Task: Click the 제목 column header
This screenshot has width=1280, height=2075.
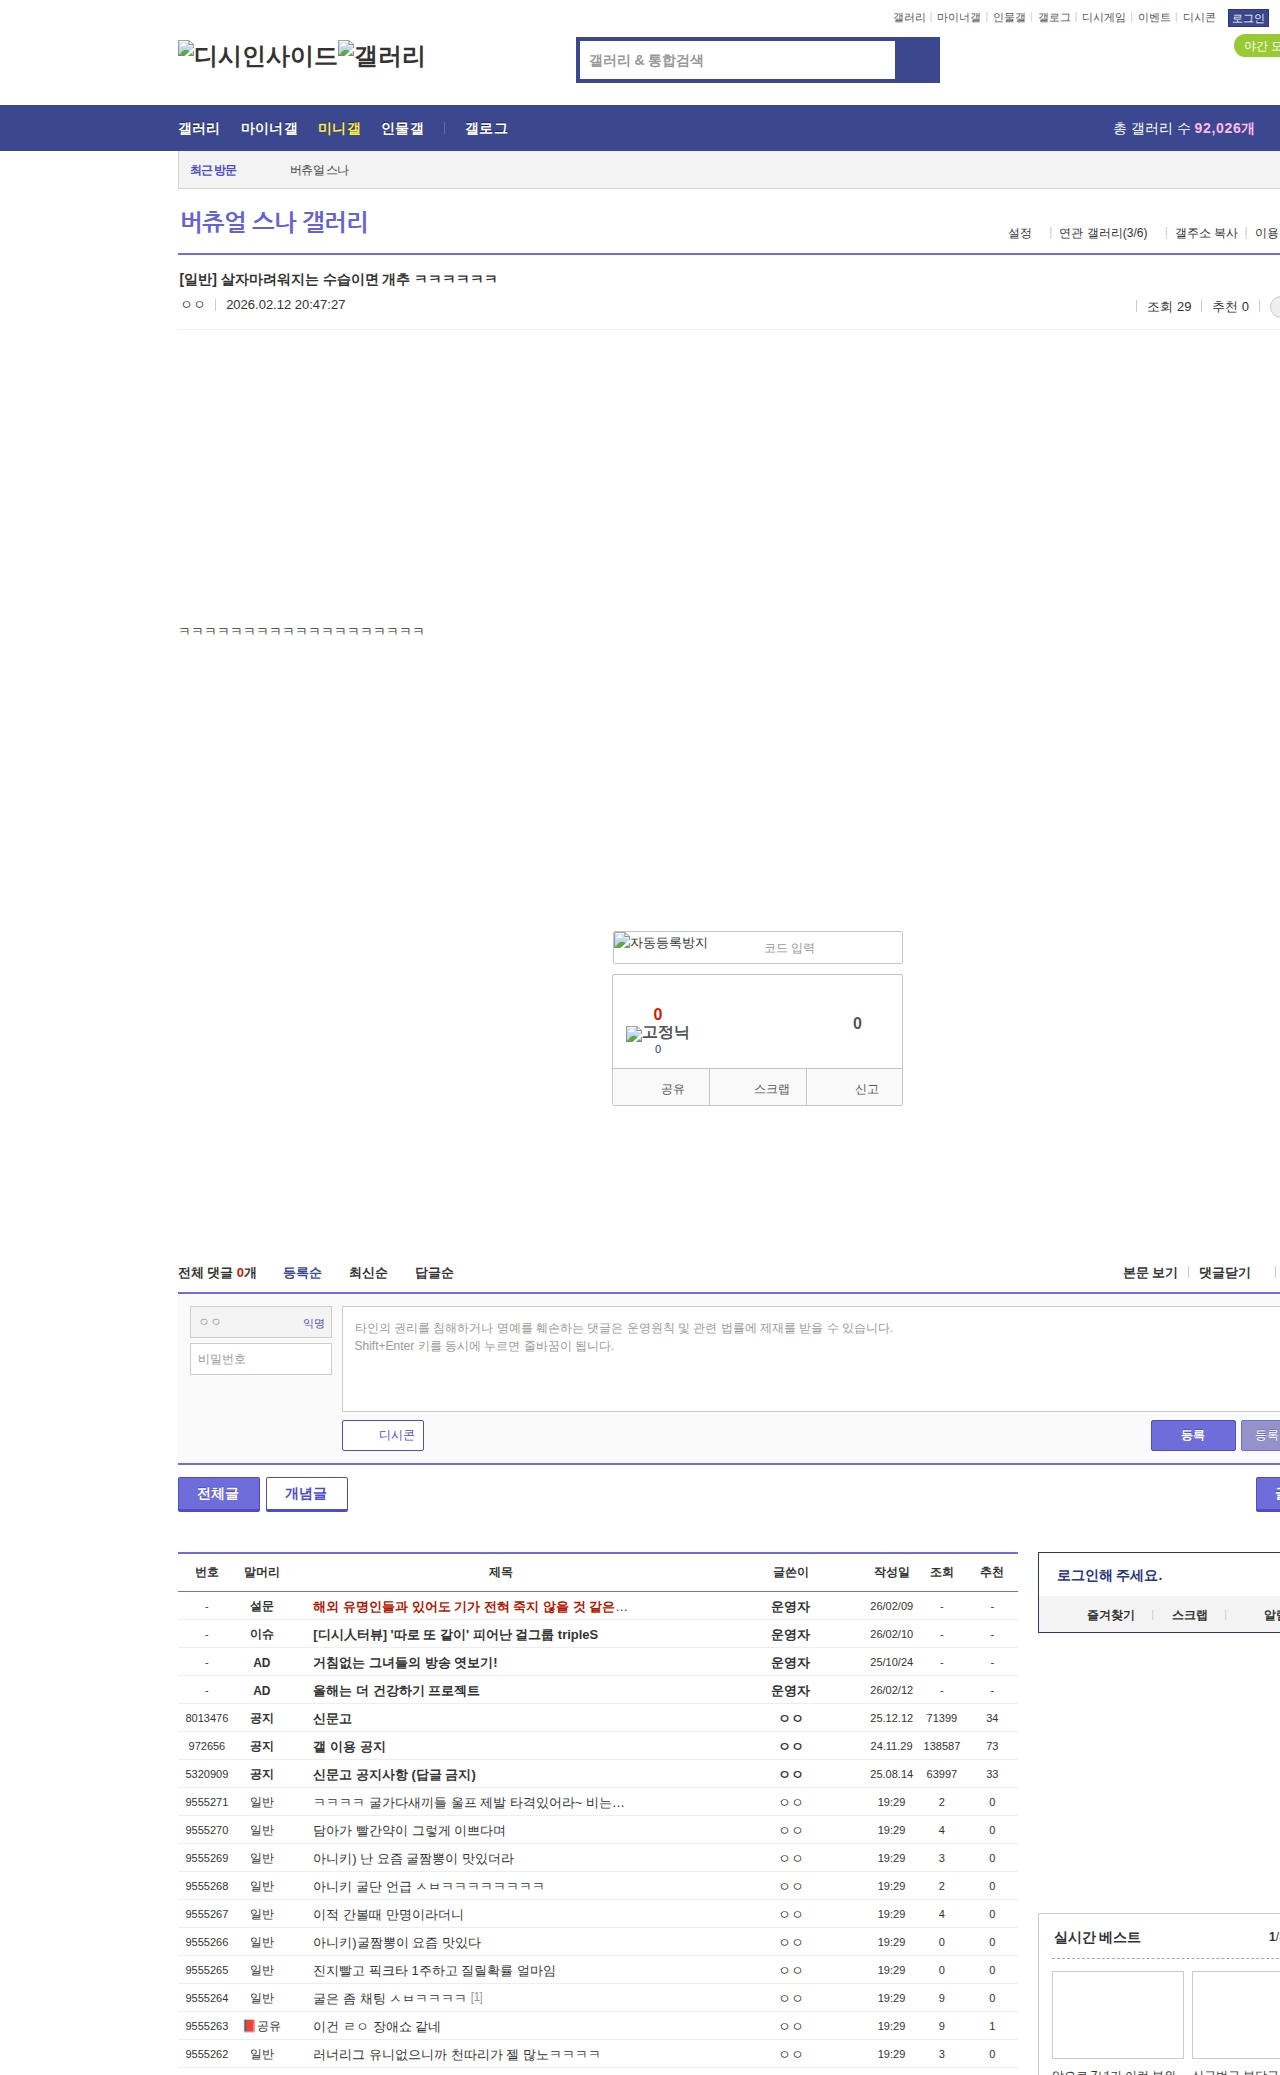Action: coord(500,1572)
